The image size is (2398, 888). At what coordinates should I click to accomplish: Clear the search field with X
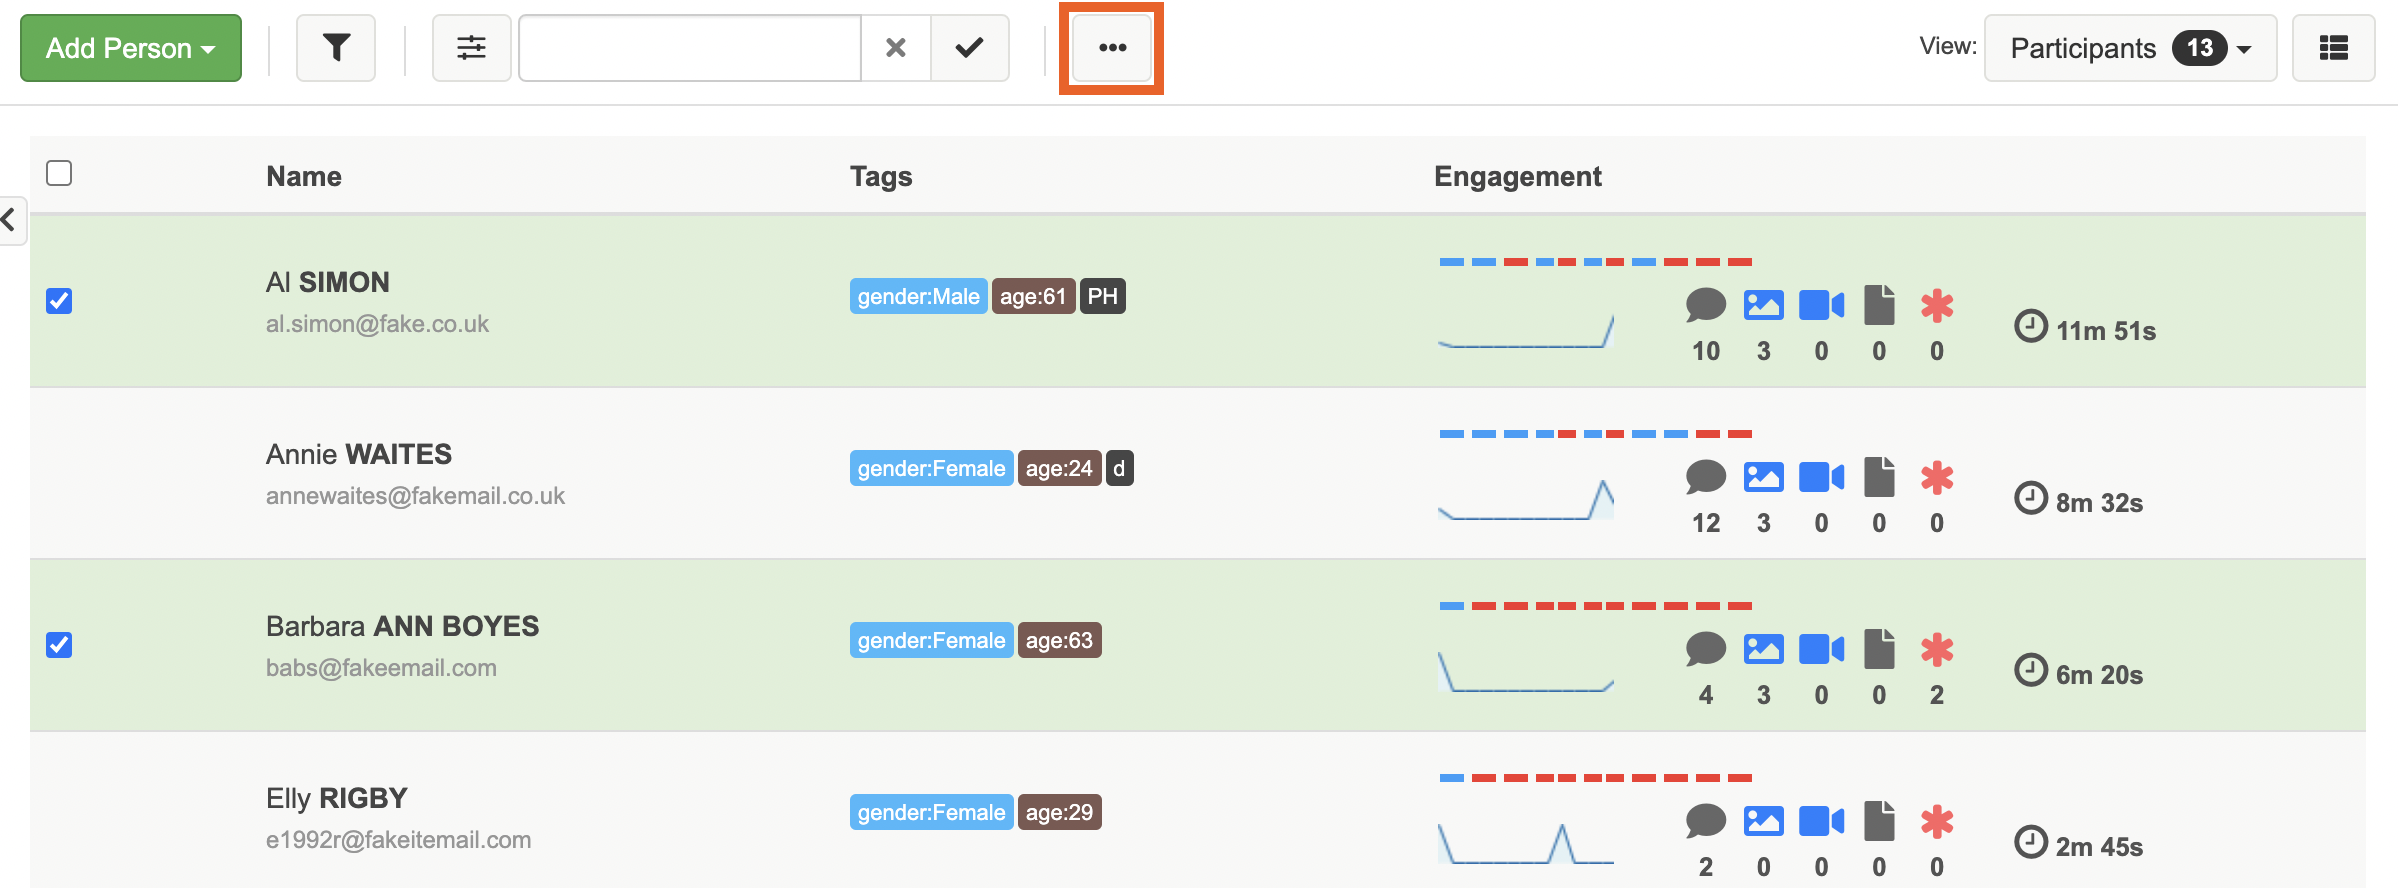(896, 48)
